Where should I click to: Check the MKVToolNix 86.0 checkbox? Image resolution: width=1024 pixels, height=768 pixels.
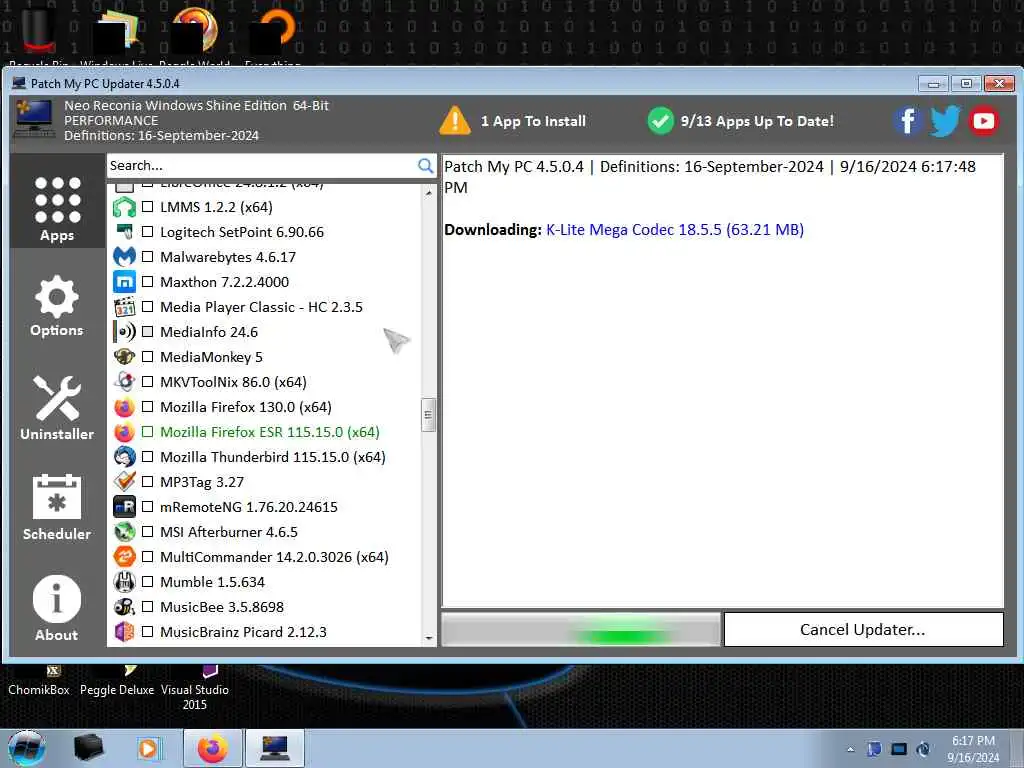(148, 382)
